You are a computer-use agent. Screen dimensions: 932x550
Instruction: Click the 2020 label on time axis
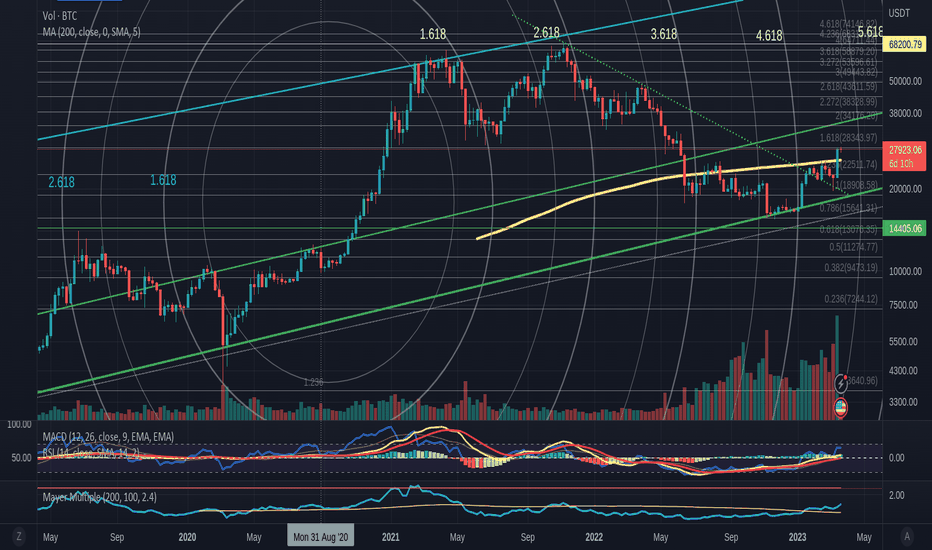[187, 537]
